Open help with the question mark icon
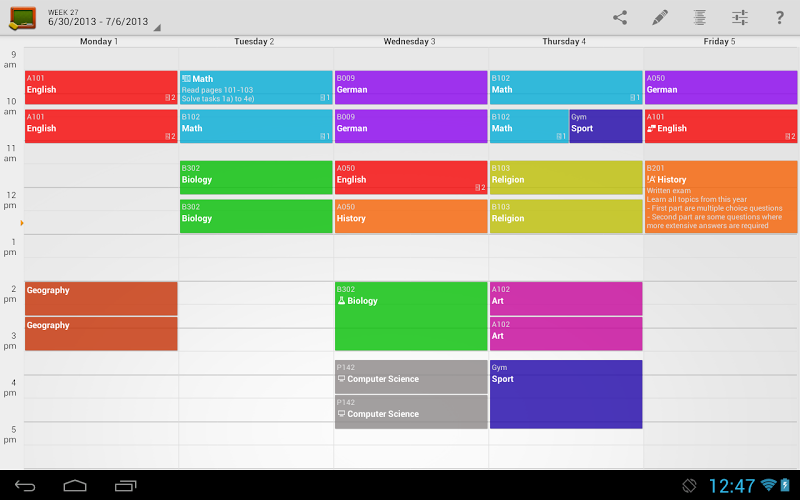 click(x=780, y=18)
